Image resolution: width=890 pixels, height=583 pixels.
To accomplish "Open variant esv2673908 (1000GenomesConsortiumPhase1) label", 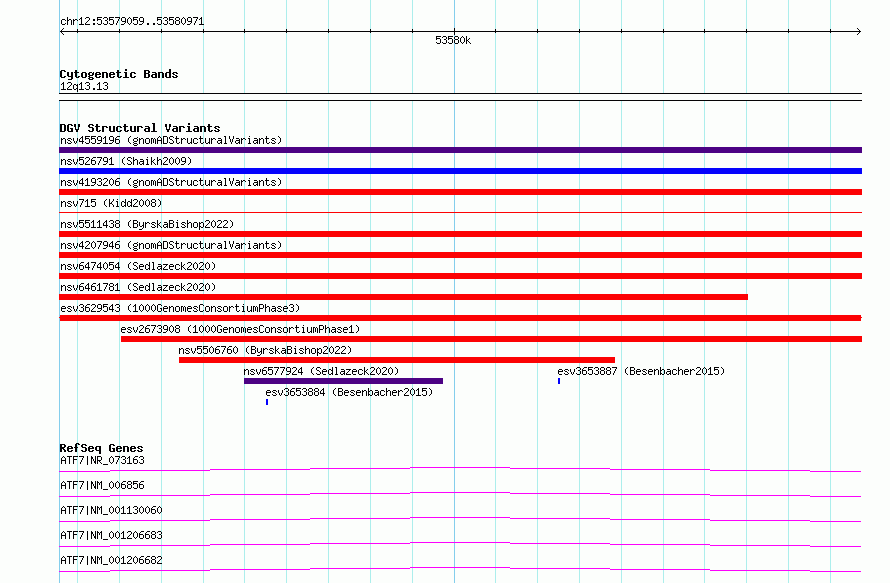I will (240, 329).
